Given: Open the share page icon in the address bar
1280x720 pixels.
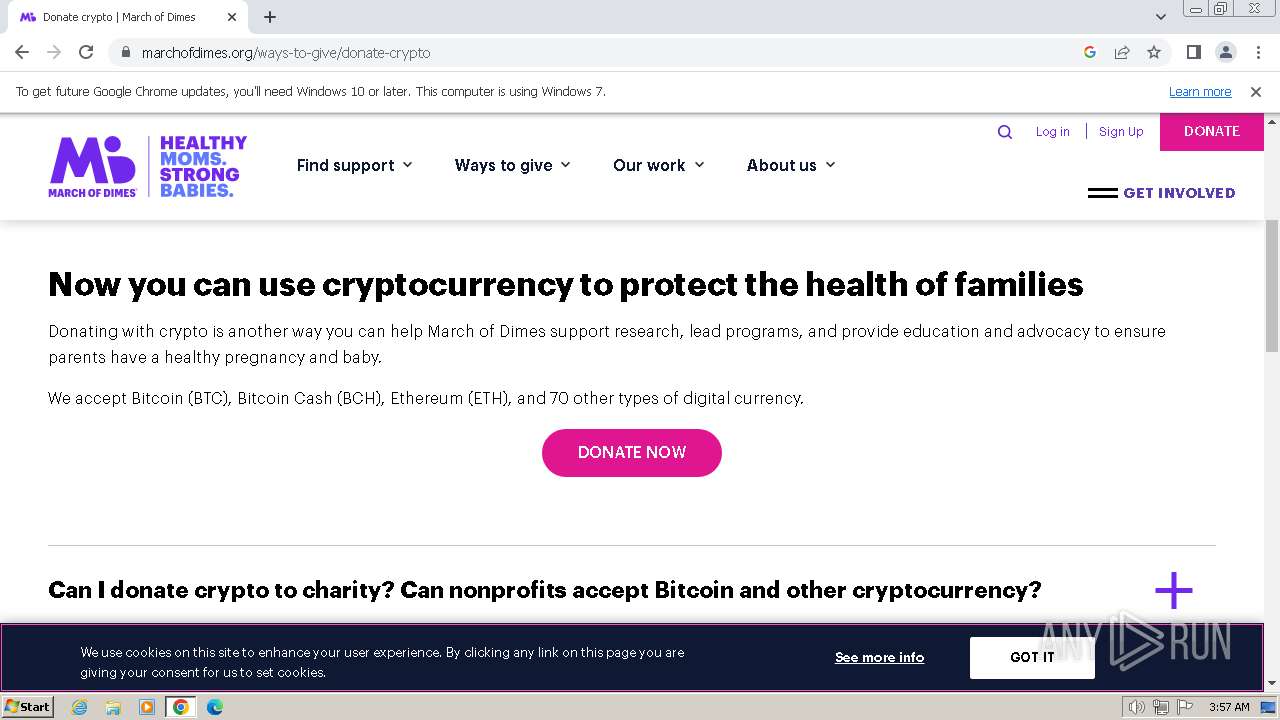Looking at the screenshot, I should (1122, 52).
